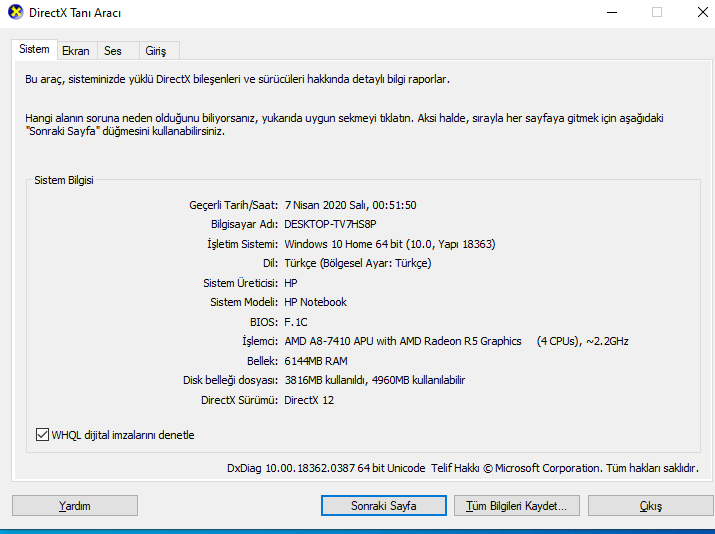Image resolution: width=715 pixels, height=534 pixels.
Task: Click the DirectX 12 version value
Action: click(309, 400)
